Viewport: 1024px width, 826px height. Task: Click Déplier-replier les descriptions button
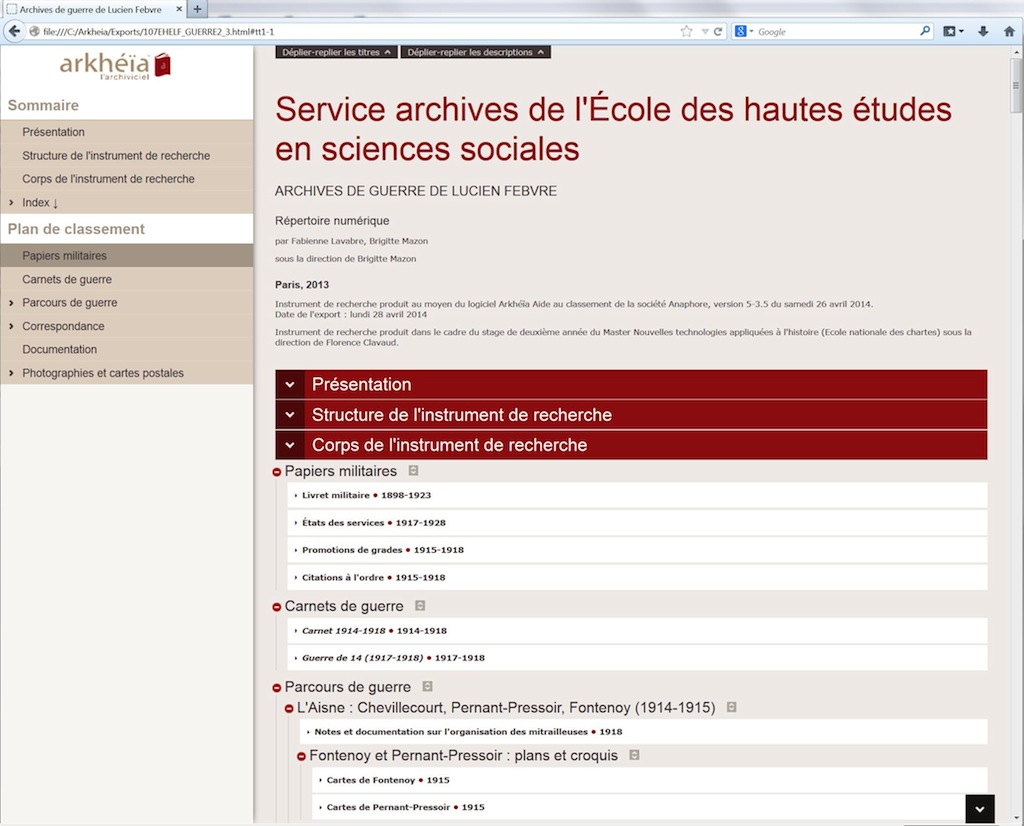475,52
